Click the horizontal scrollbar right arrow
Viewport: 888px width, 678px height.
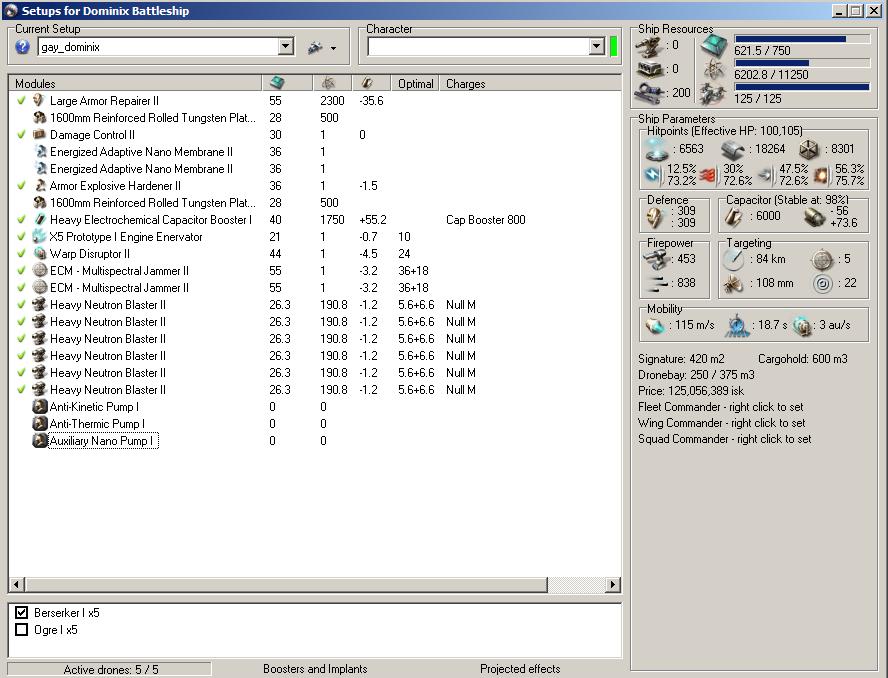pyautogui.click(x=613, y=584)
